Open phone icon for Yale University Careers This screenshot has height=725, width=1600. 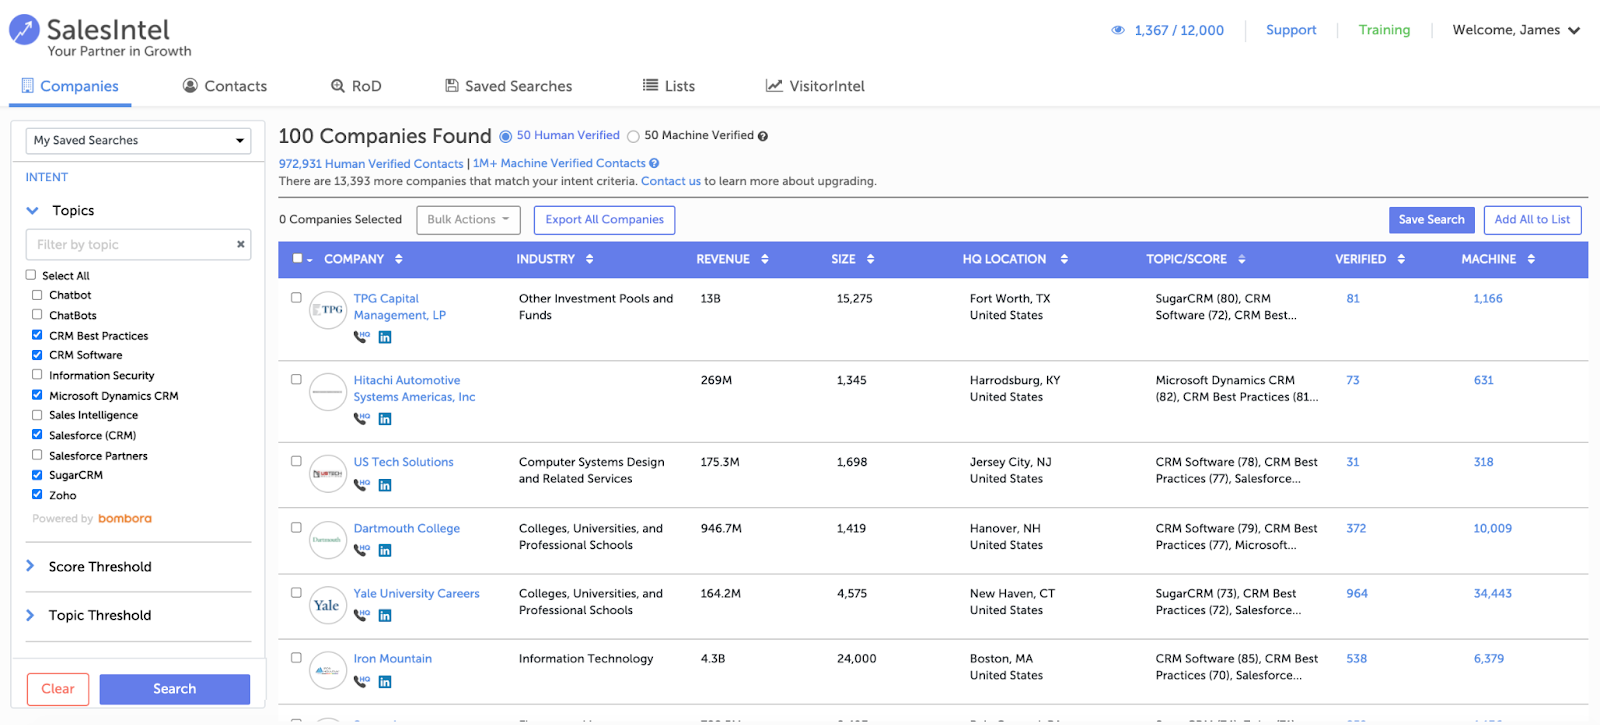(x=361, y=615)
